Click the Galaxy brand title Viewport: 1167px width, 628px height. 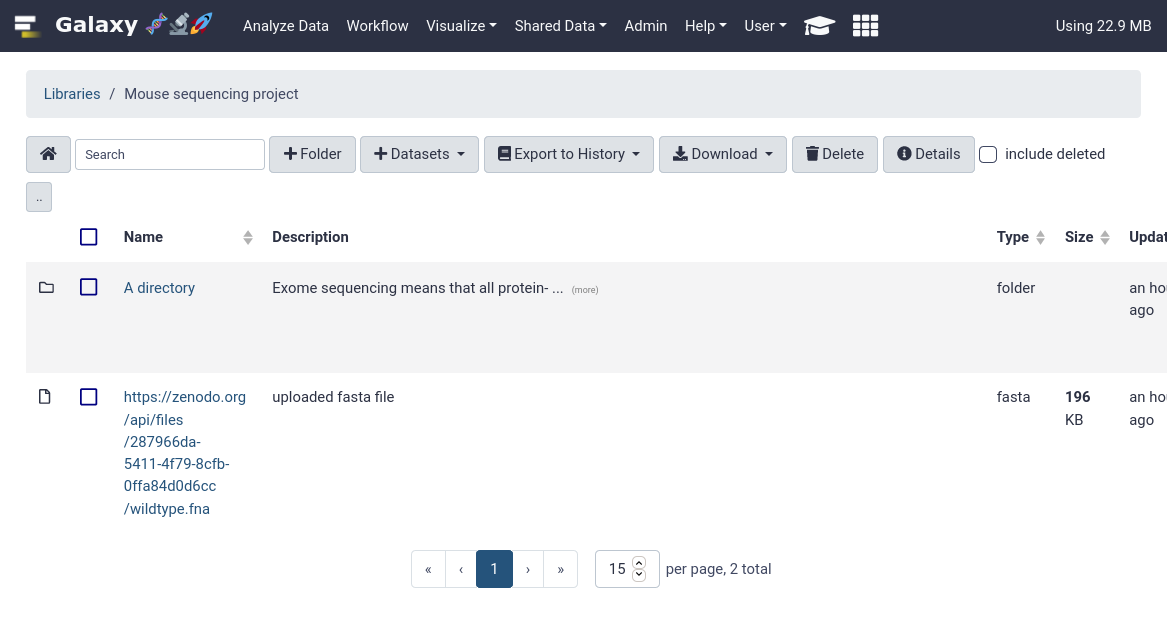point(96,25)
